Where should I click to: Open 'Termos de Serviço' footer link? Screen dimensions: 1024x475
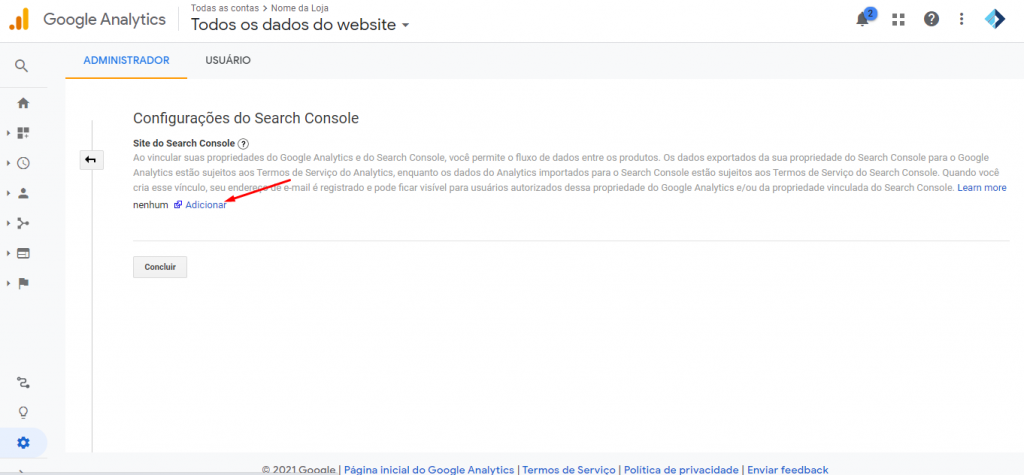tap(569, 469)
